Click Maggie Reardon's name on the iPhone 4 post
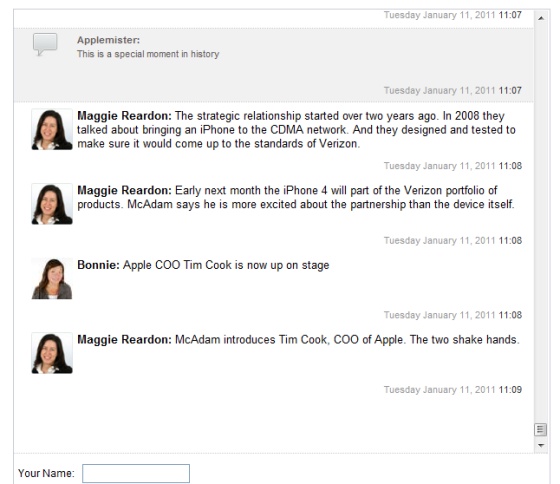 point(124,190)
